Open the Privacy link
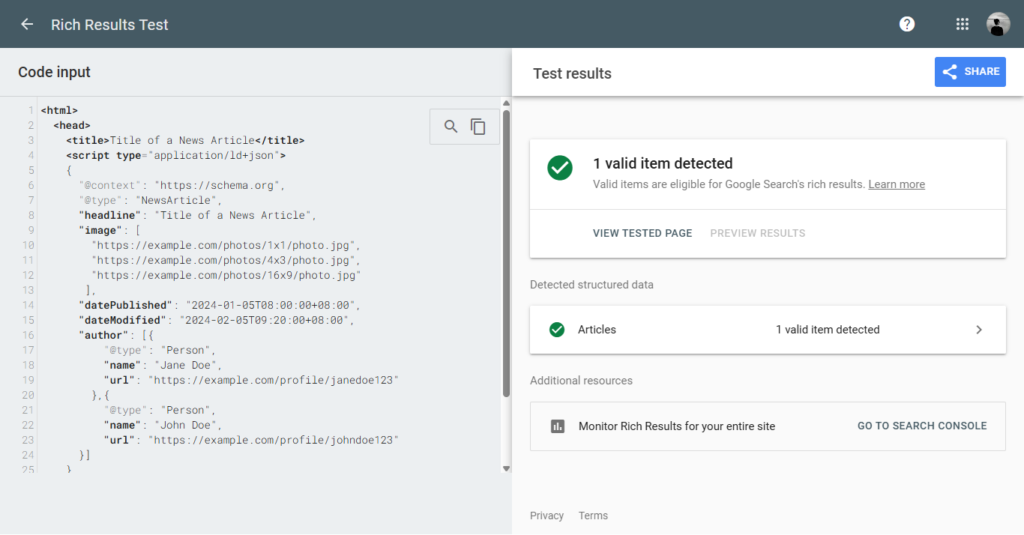The image size is (1024, 535). [x=547, y=515]
